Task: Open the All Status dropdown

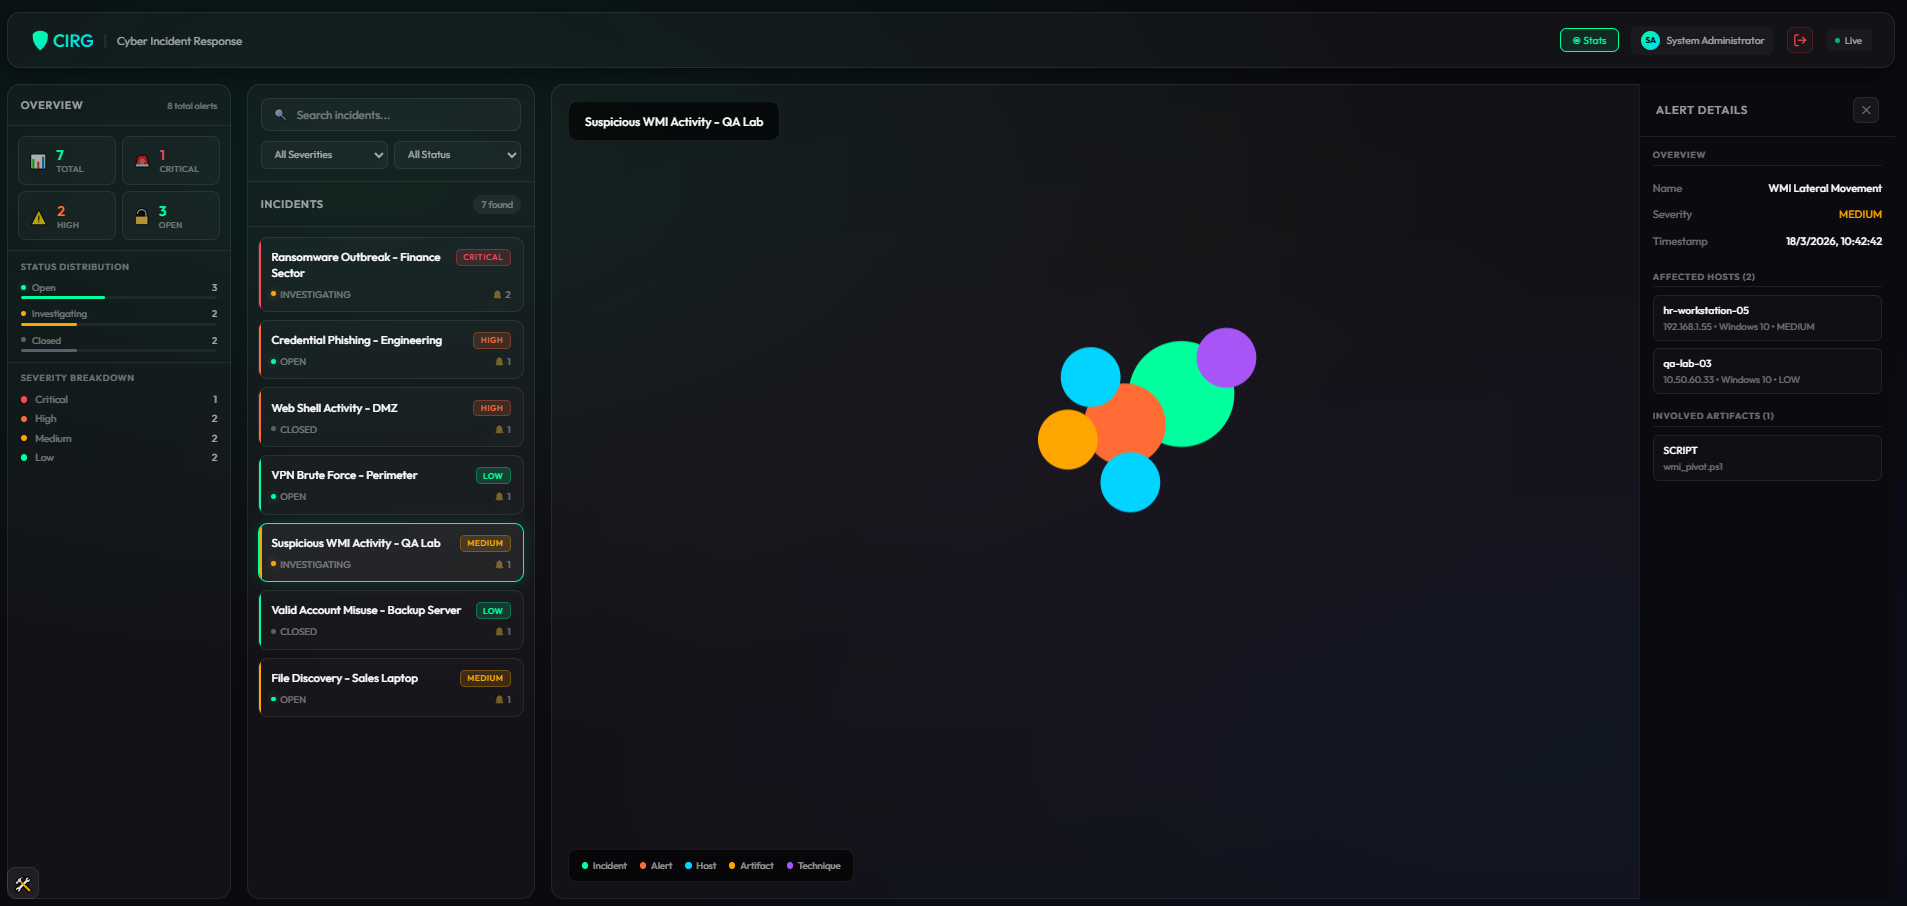Action: coord(457,154)
